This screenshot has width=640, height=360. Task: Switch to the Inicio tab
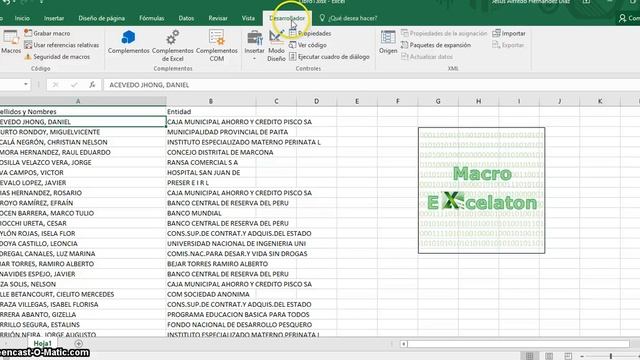[22, 18]
